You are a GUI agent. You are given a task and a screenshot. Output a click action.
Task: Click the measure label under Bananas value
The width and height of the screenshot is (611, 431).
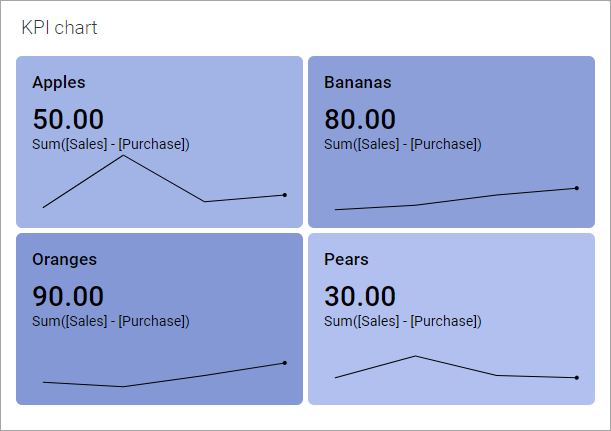403,144
